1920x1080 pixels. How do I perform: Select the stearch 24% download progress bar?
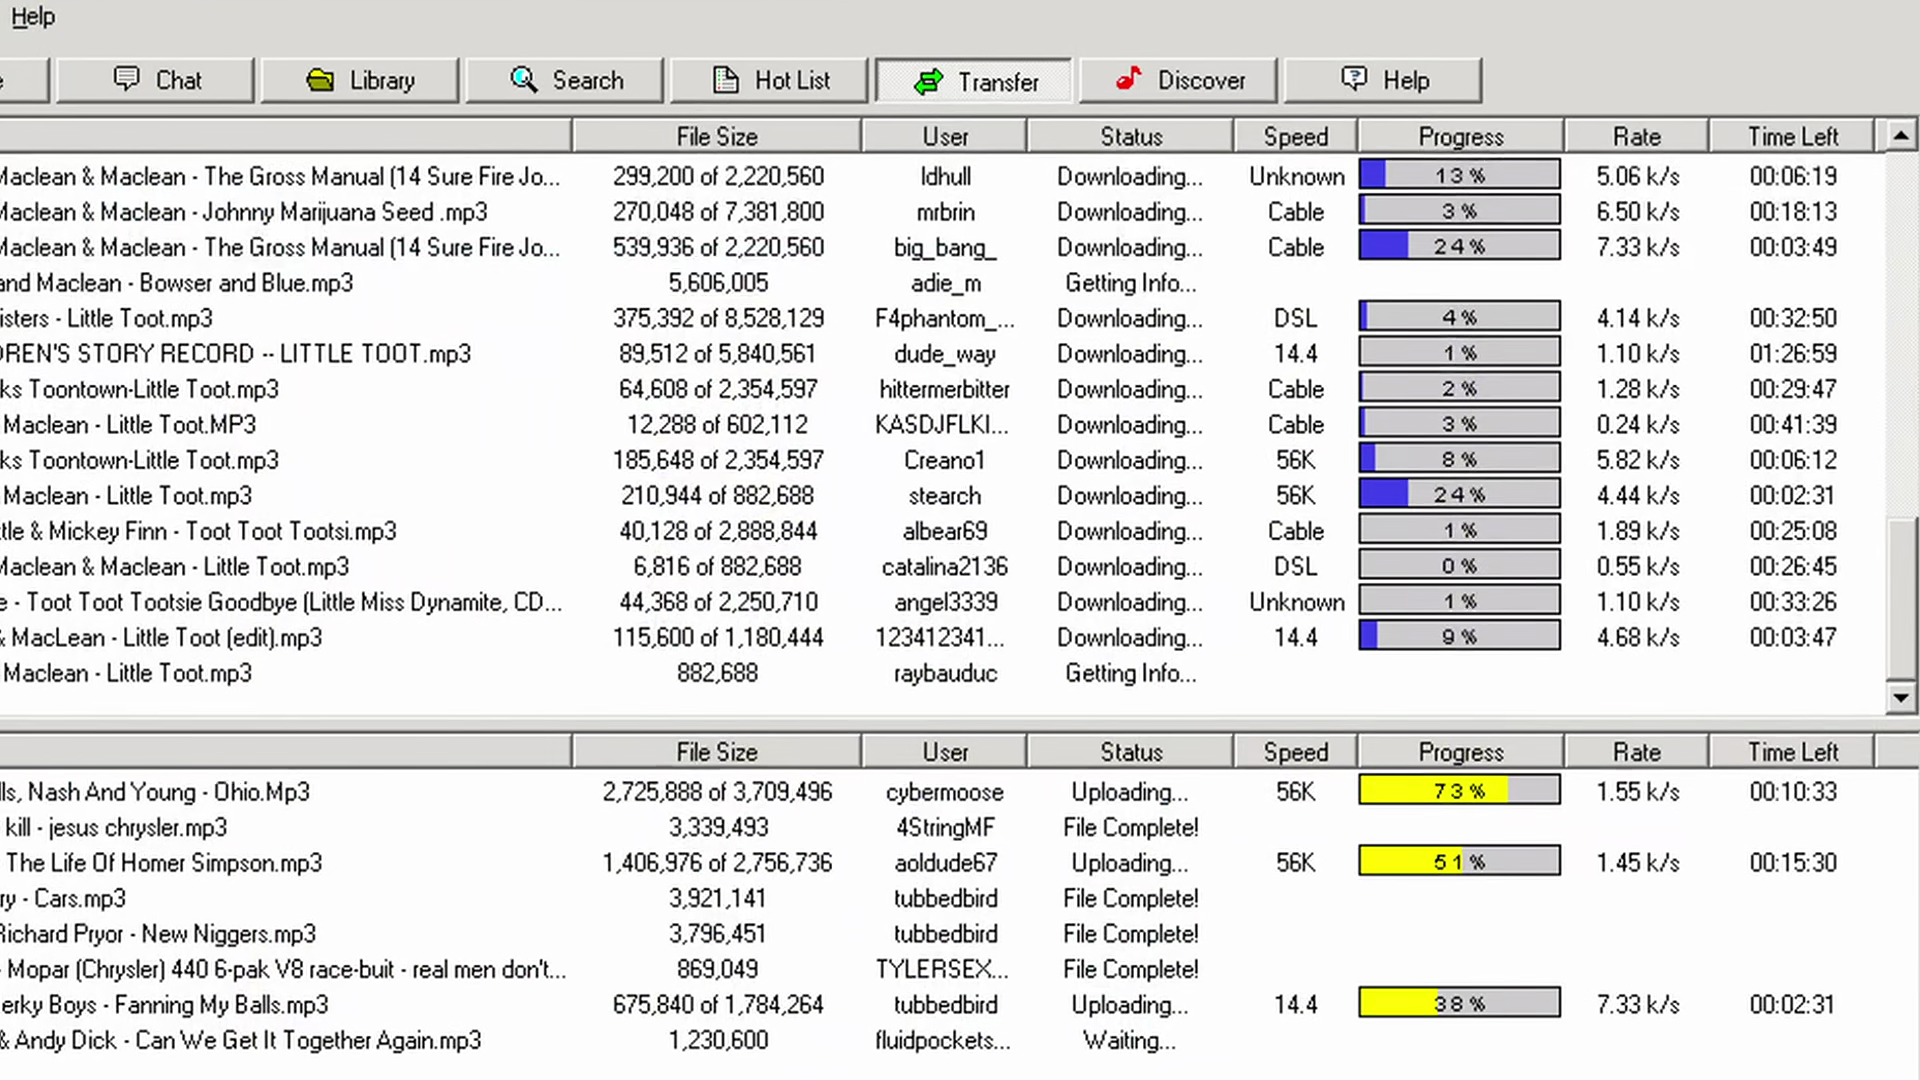pos(1459,495)
